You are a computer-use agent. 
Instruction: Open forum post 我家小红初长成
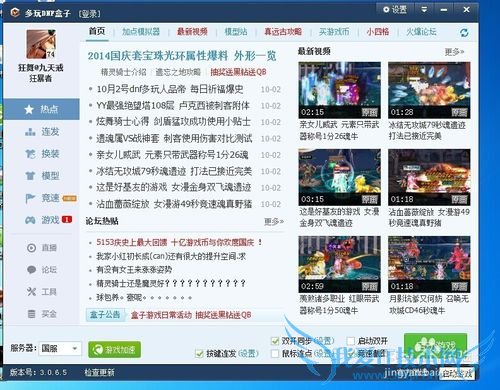click(171, 256)
